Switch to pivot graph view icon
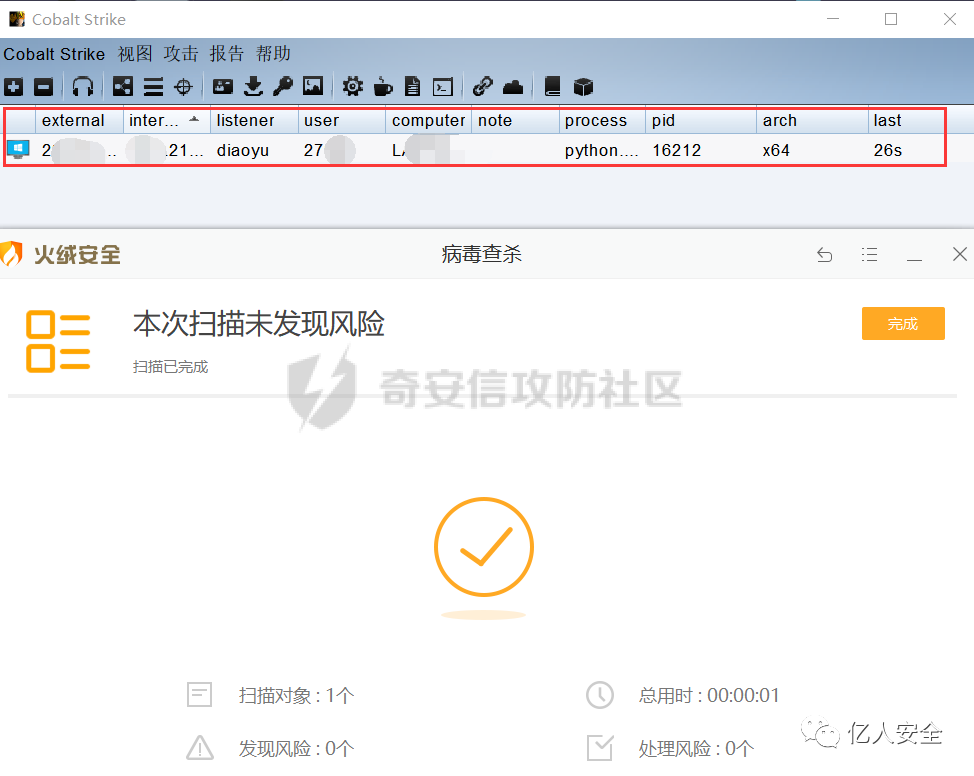 tap(122, 86)
